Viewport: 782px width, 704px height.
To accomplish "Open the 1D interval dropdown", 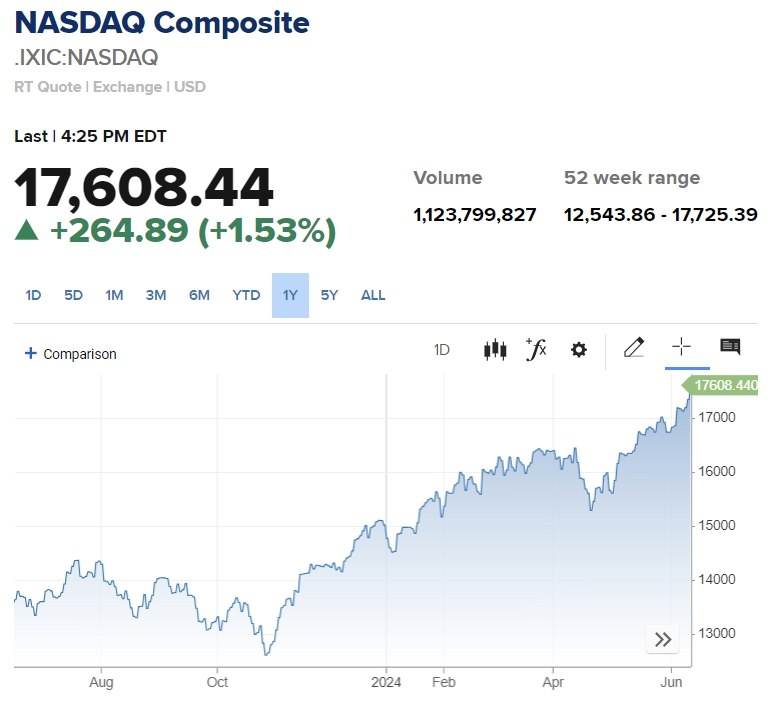I will pyautogui.click(x=442, y=350).
